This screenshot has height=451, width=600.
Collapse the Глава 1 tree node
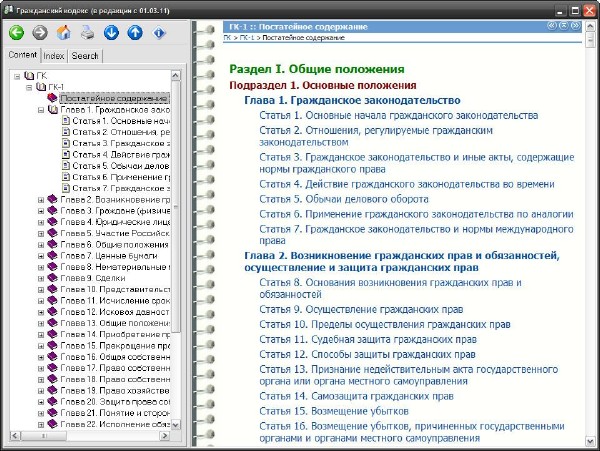coord(41,110)
